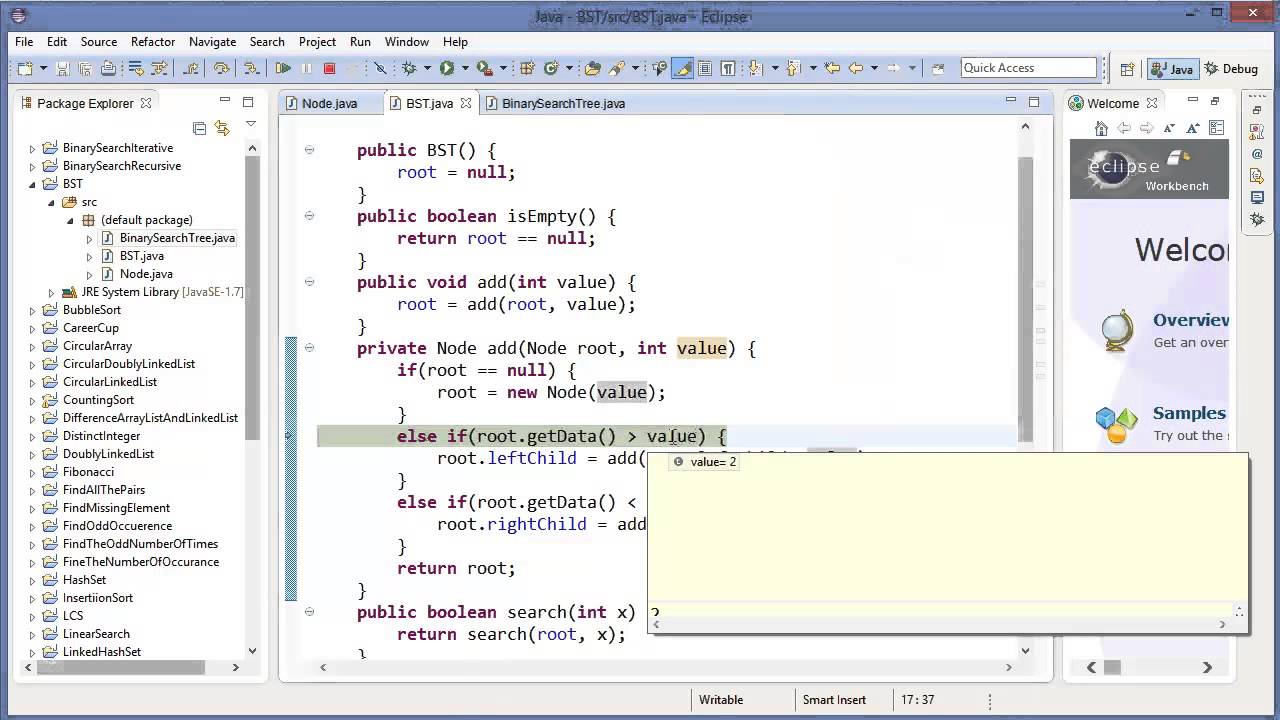Expand the JRE System Library node
The image size is (1280, 720).
pyautogui.click(x=51, y=292)
